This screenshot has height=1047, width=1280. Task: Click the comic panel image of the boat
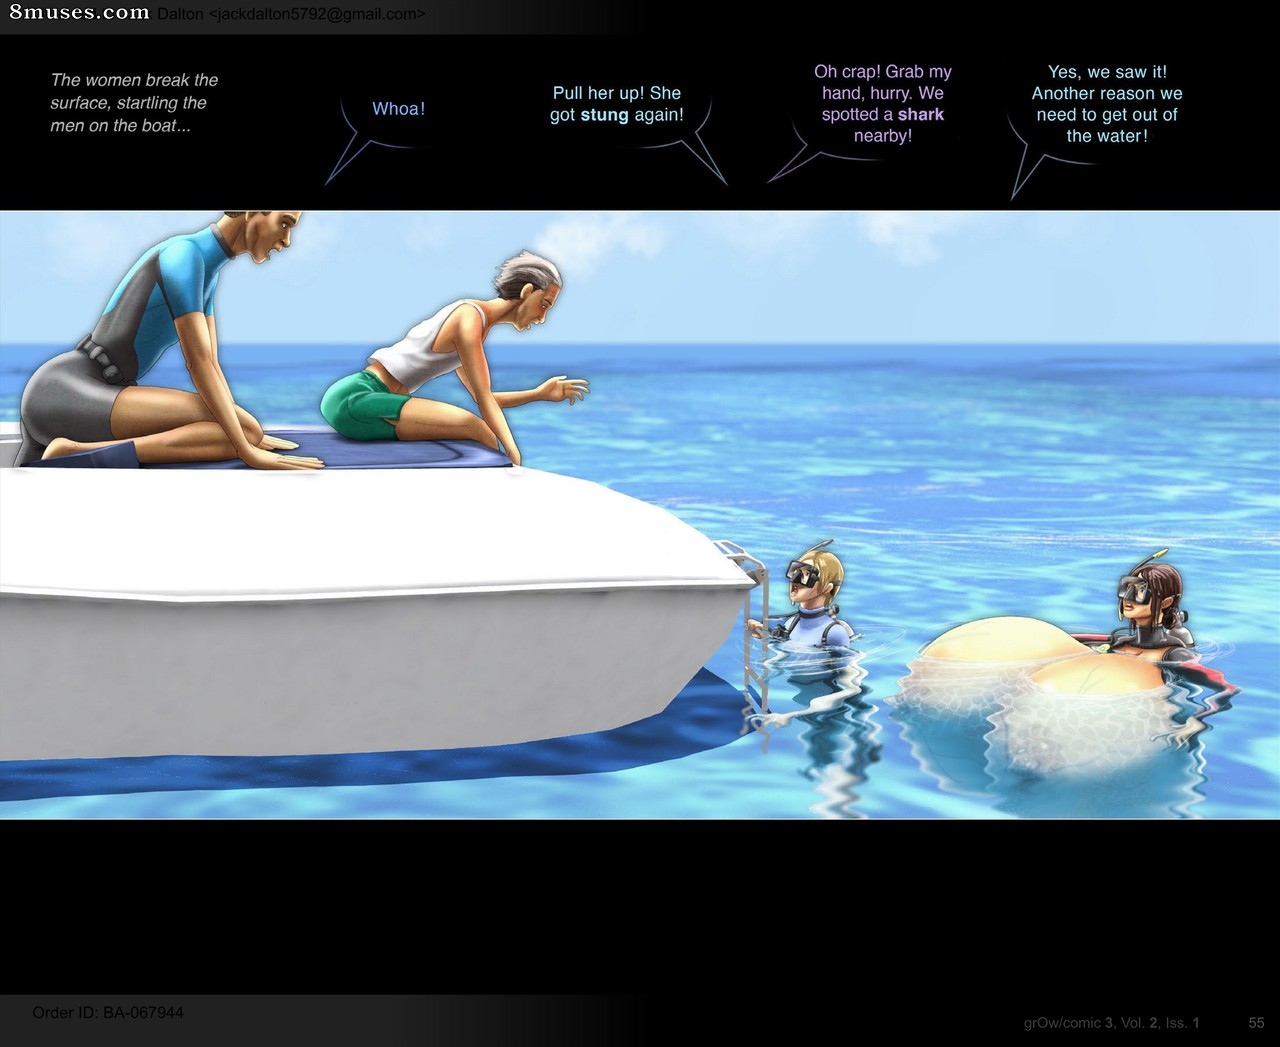pyautogui.click(x=640, y=515)
